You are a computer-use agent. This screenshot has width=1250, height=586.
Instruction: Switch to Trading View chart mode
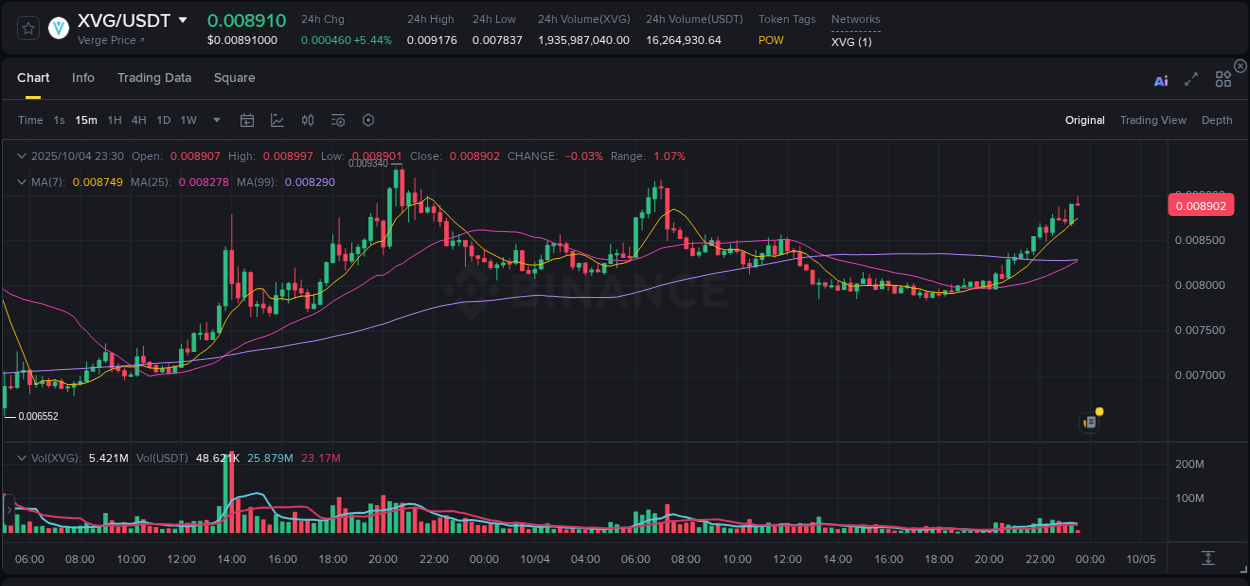click(1153, 120)
